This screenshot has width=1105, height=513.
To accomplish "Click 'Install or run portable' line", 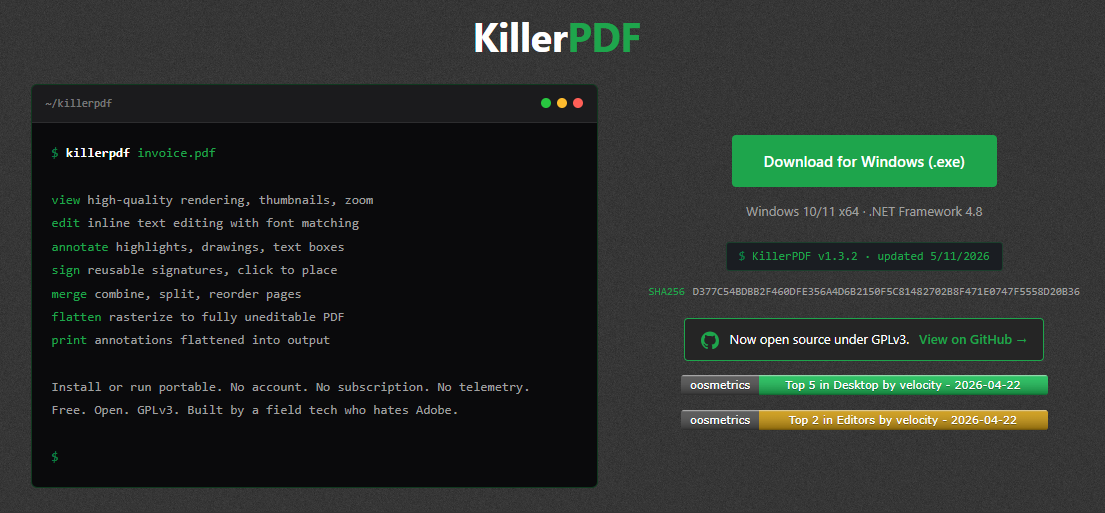I will pos(290,388).
